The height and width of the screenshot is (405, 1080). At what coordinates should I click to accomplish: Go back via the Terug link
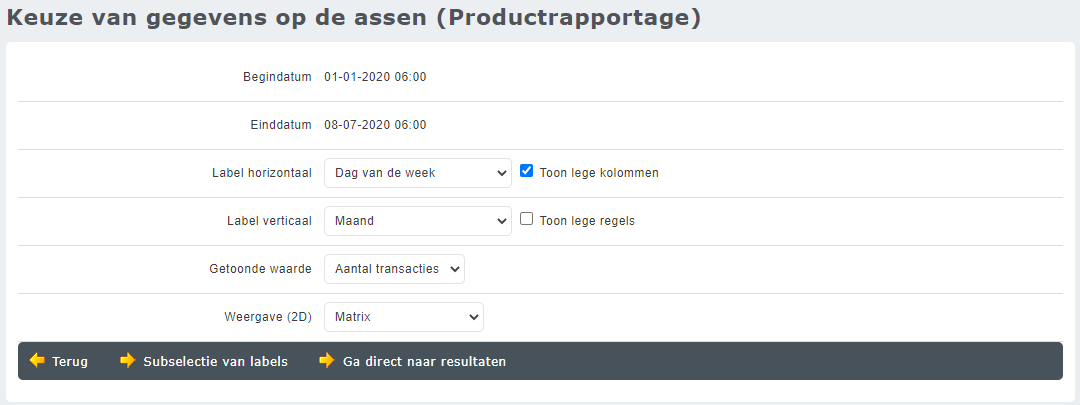point(70,362)
